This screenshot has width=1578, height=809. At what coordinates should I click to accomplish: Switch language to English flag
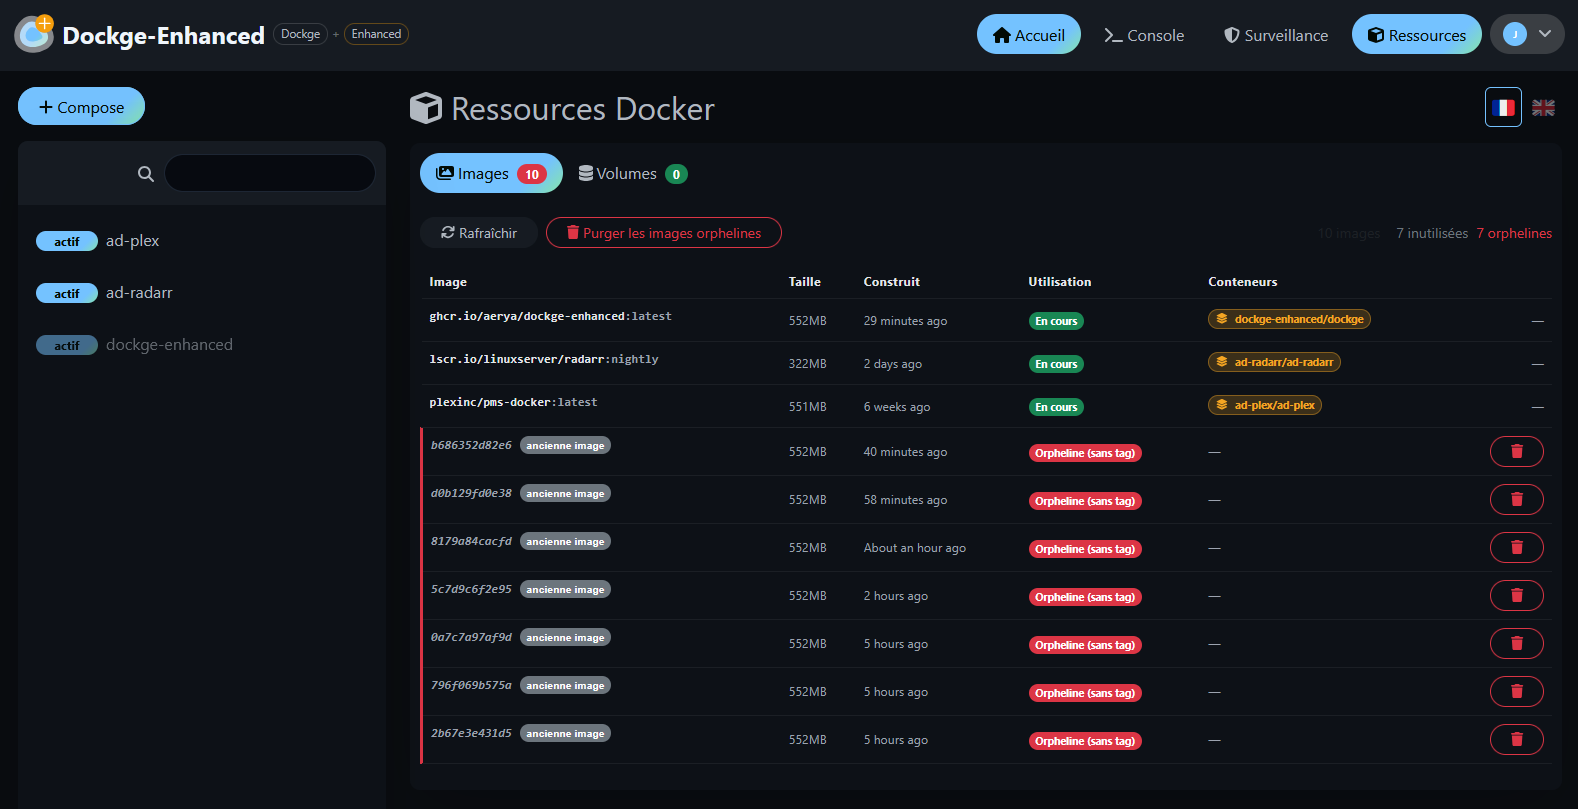pyautogui.click(x=1543, y=108)
